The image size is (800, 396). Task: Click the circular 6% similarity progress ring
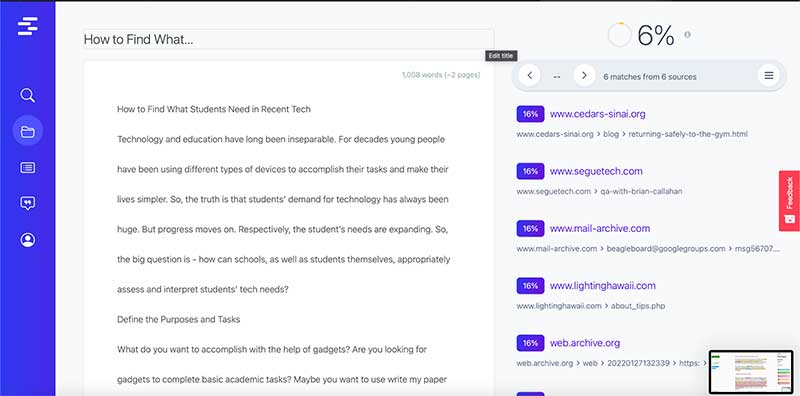(x=619, y=35)
